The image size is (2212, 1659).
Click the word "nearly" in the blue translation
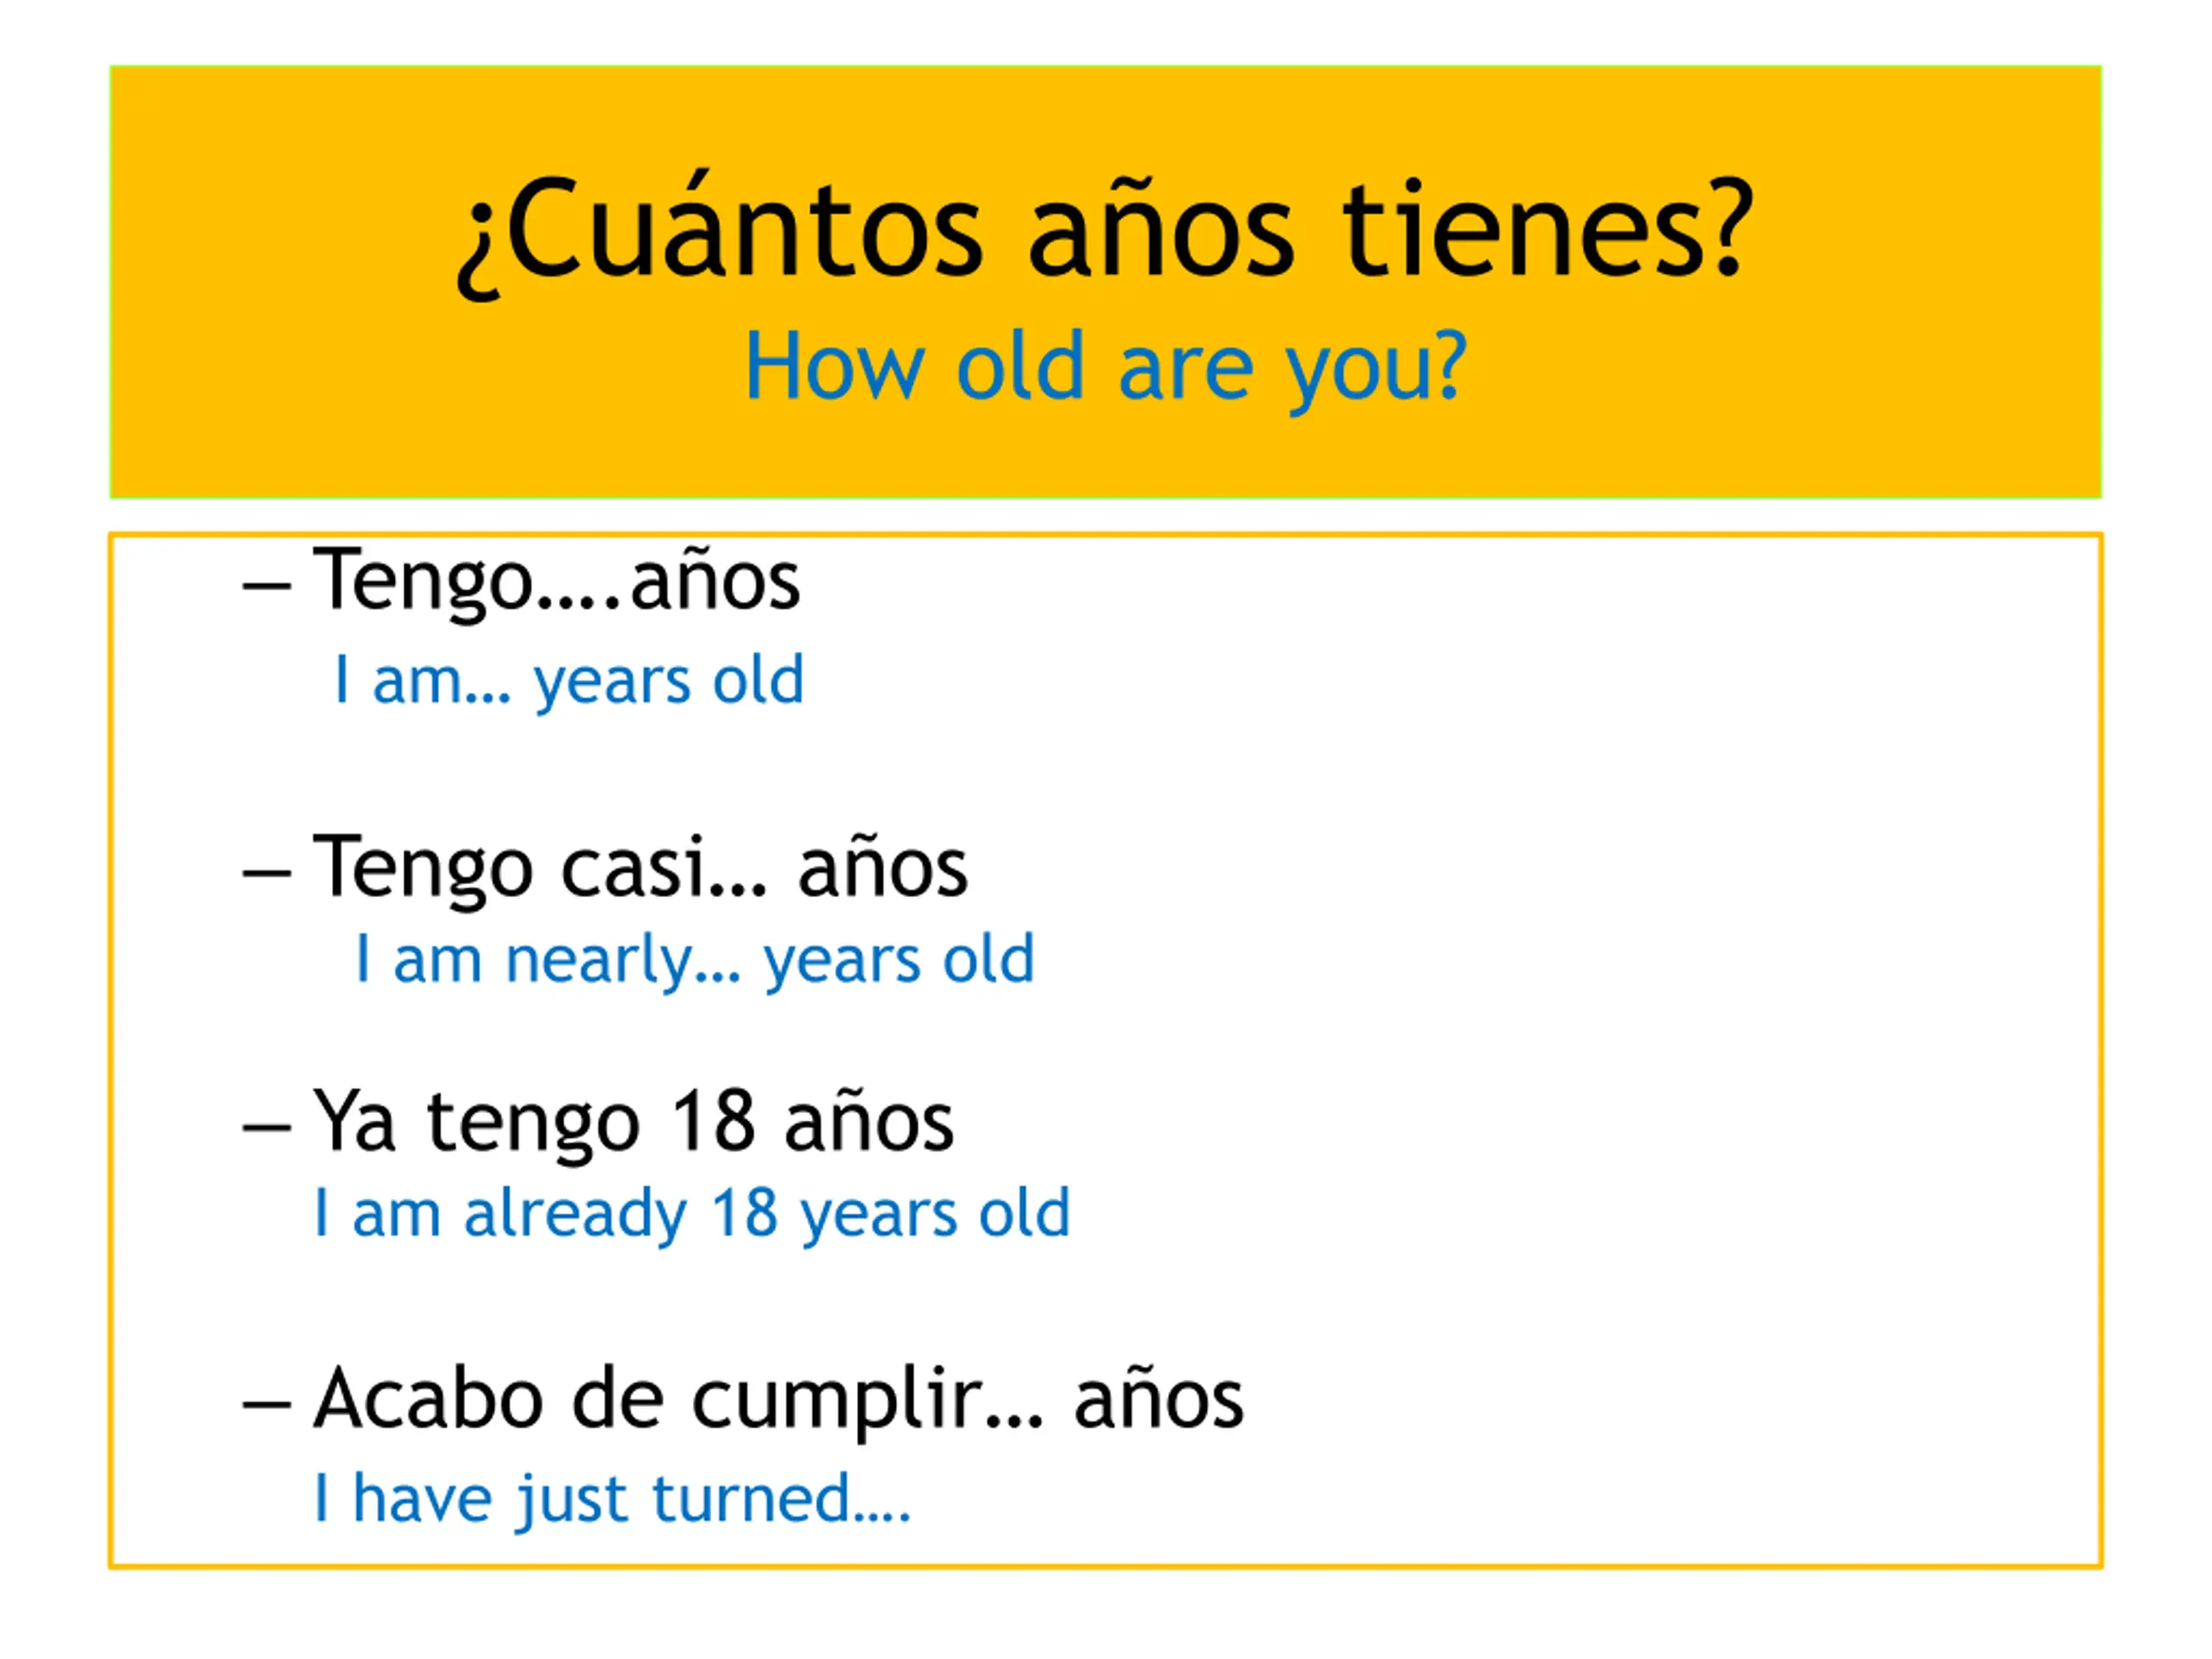[x=598, y=962]
